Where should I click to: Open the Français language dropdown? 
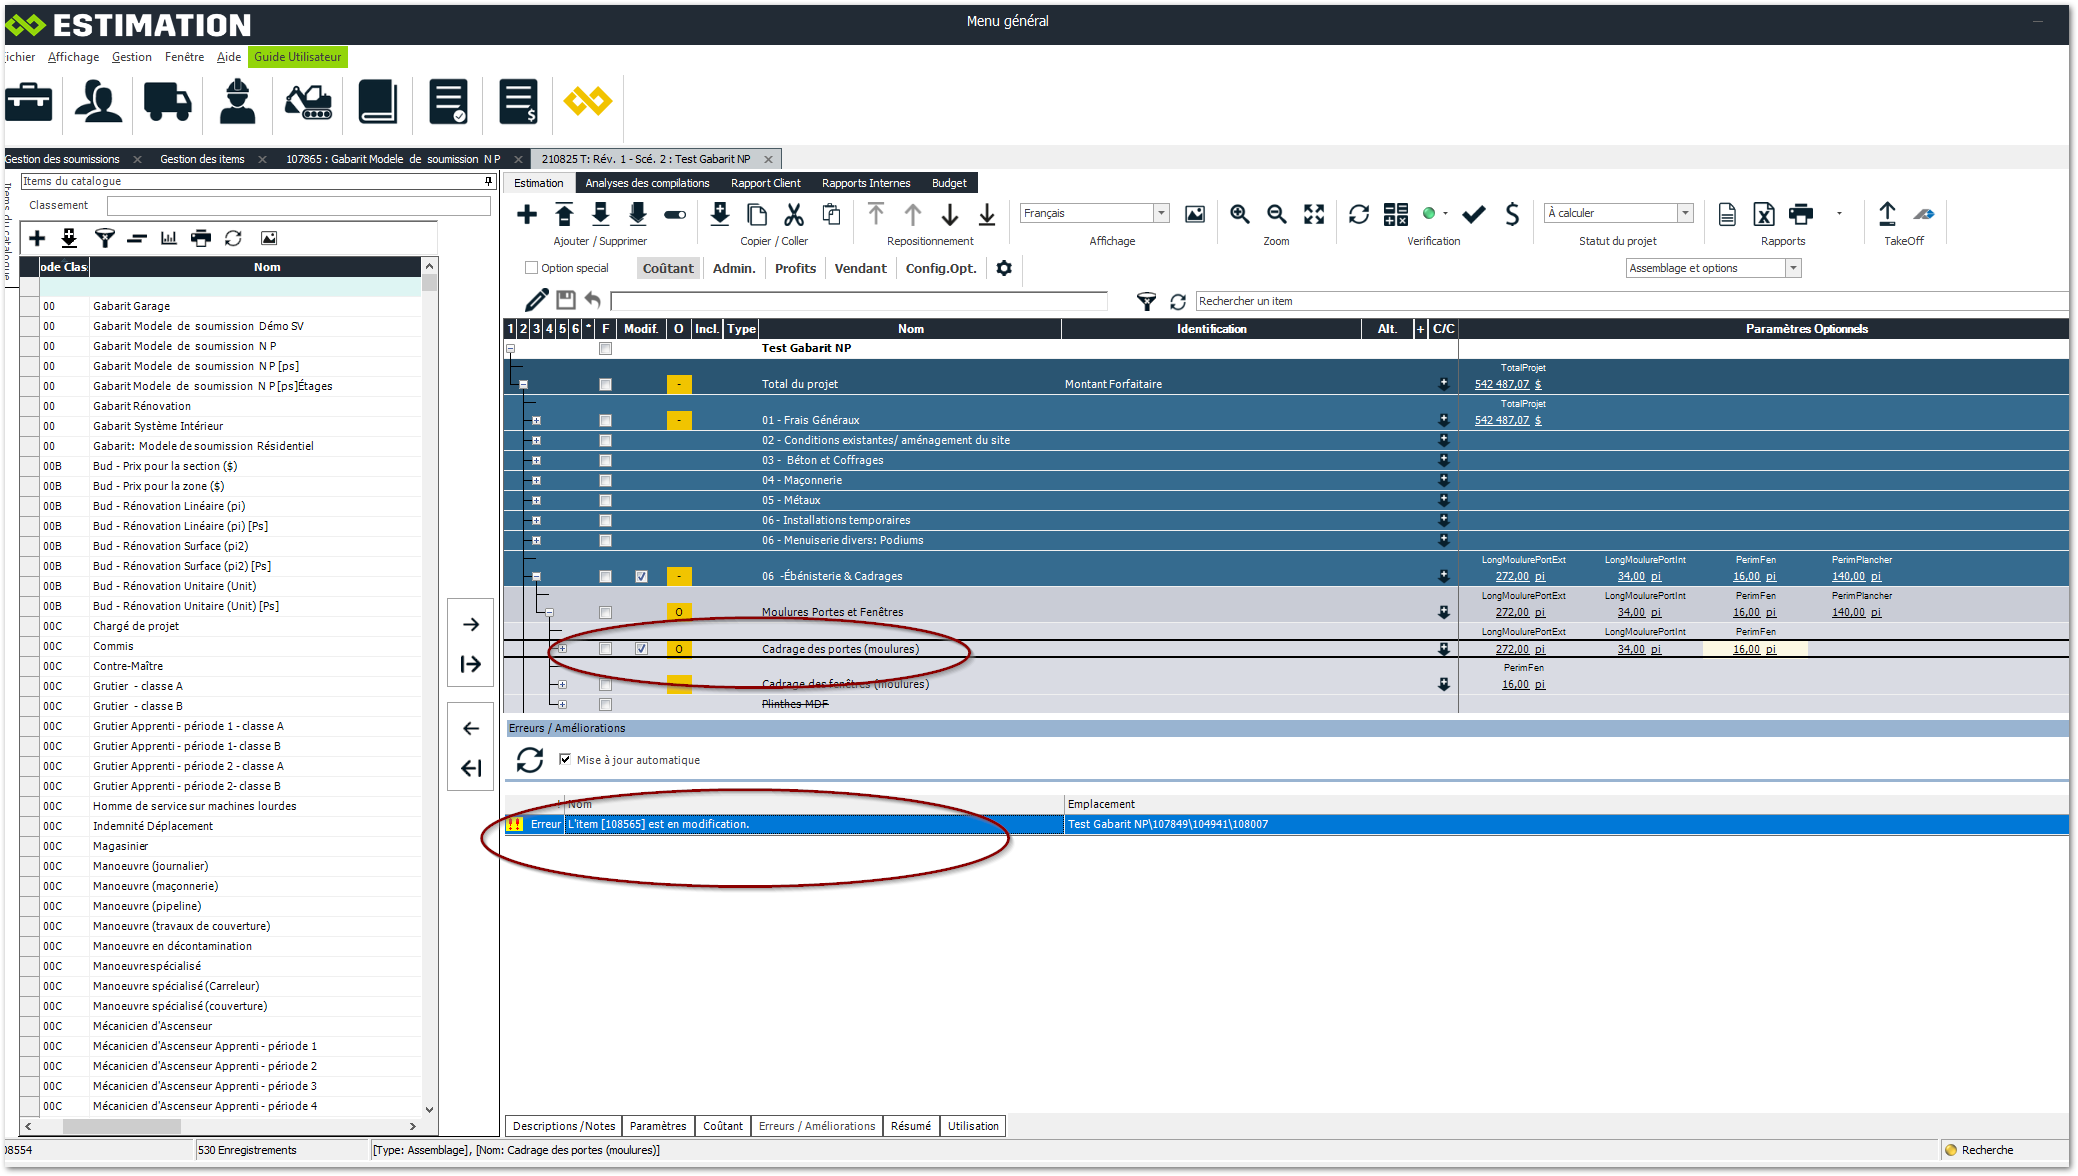(1161, 213)
